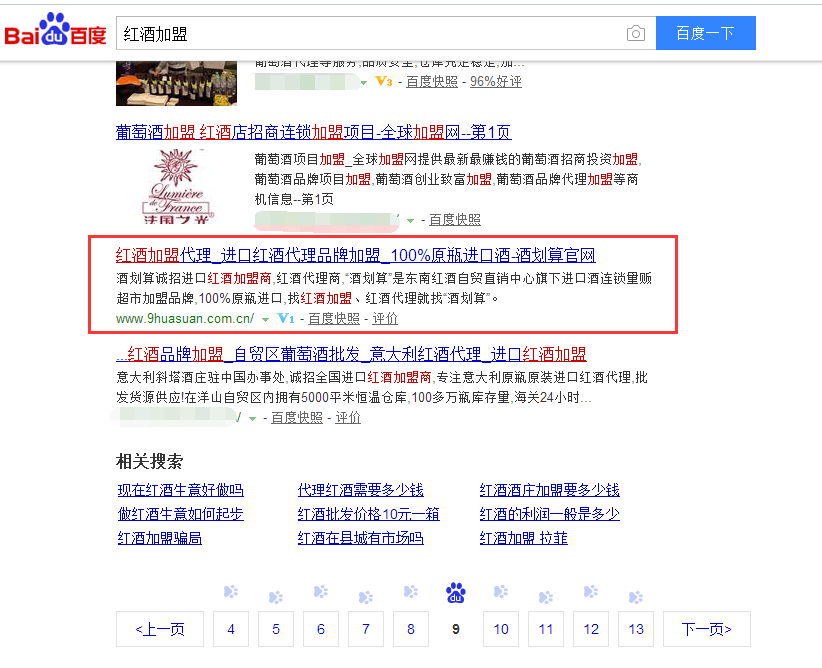Image resolution: width=822 pixels, height=668 pixels.
Task: Open 百度快照 for 全球加盟网 result
Action: [x=455, y=220]
